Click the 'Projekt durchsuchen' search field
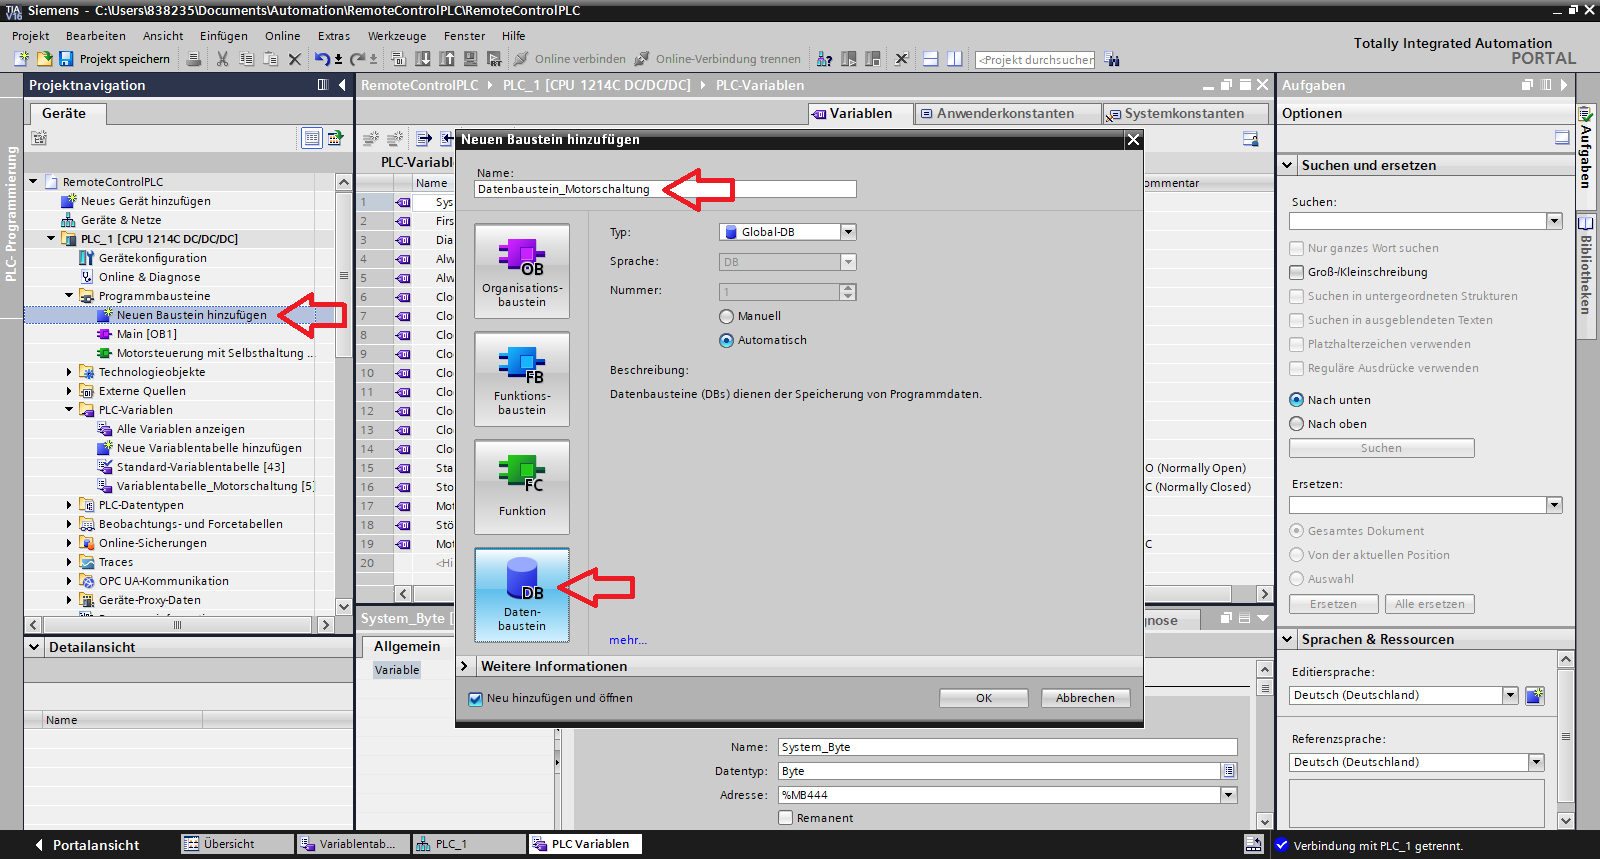The width and height of the screenshot is (1600, 859). [x=1035, y=60]
